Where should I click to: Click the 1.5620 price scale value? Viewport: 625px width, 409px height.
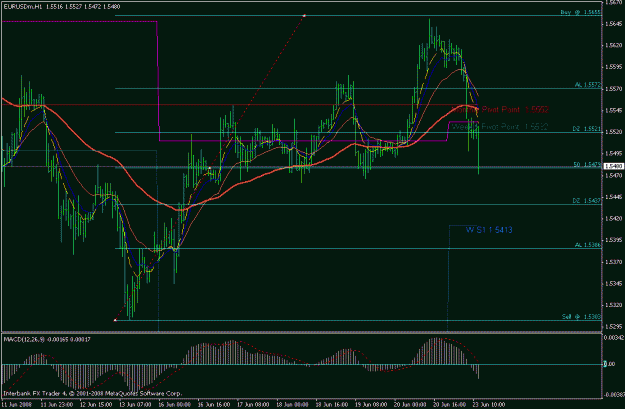614,45
